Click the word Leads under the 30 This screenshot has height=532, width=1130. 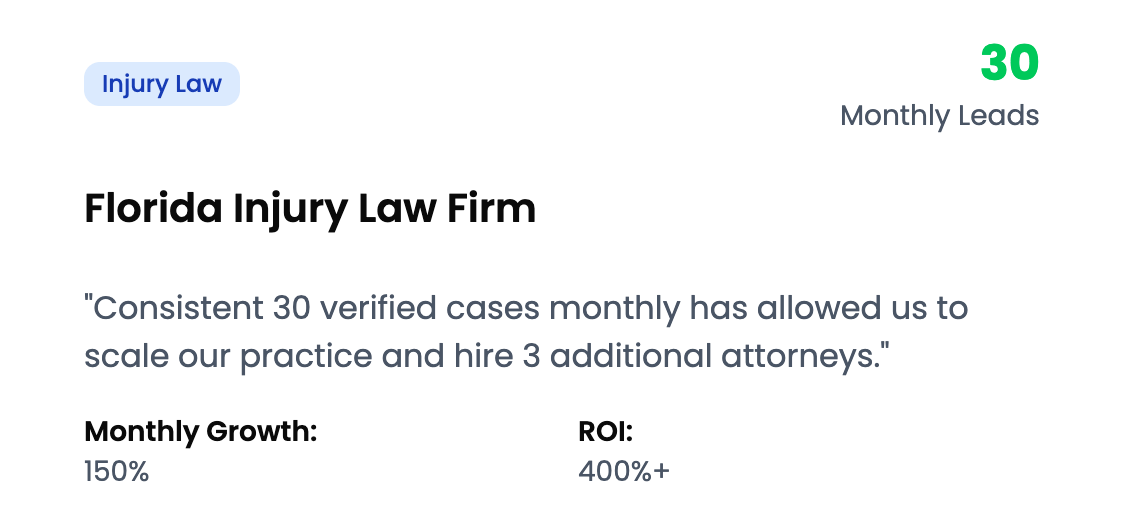click(x=996, y=116)
